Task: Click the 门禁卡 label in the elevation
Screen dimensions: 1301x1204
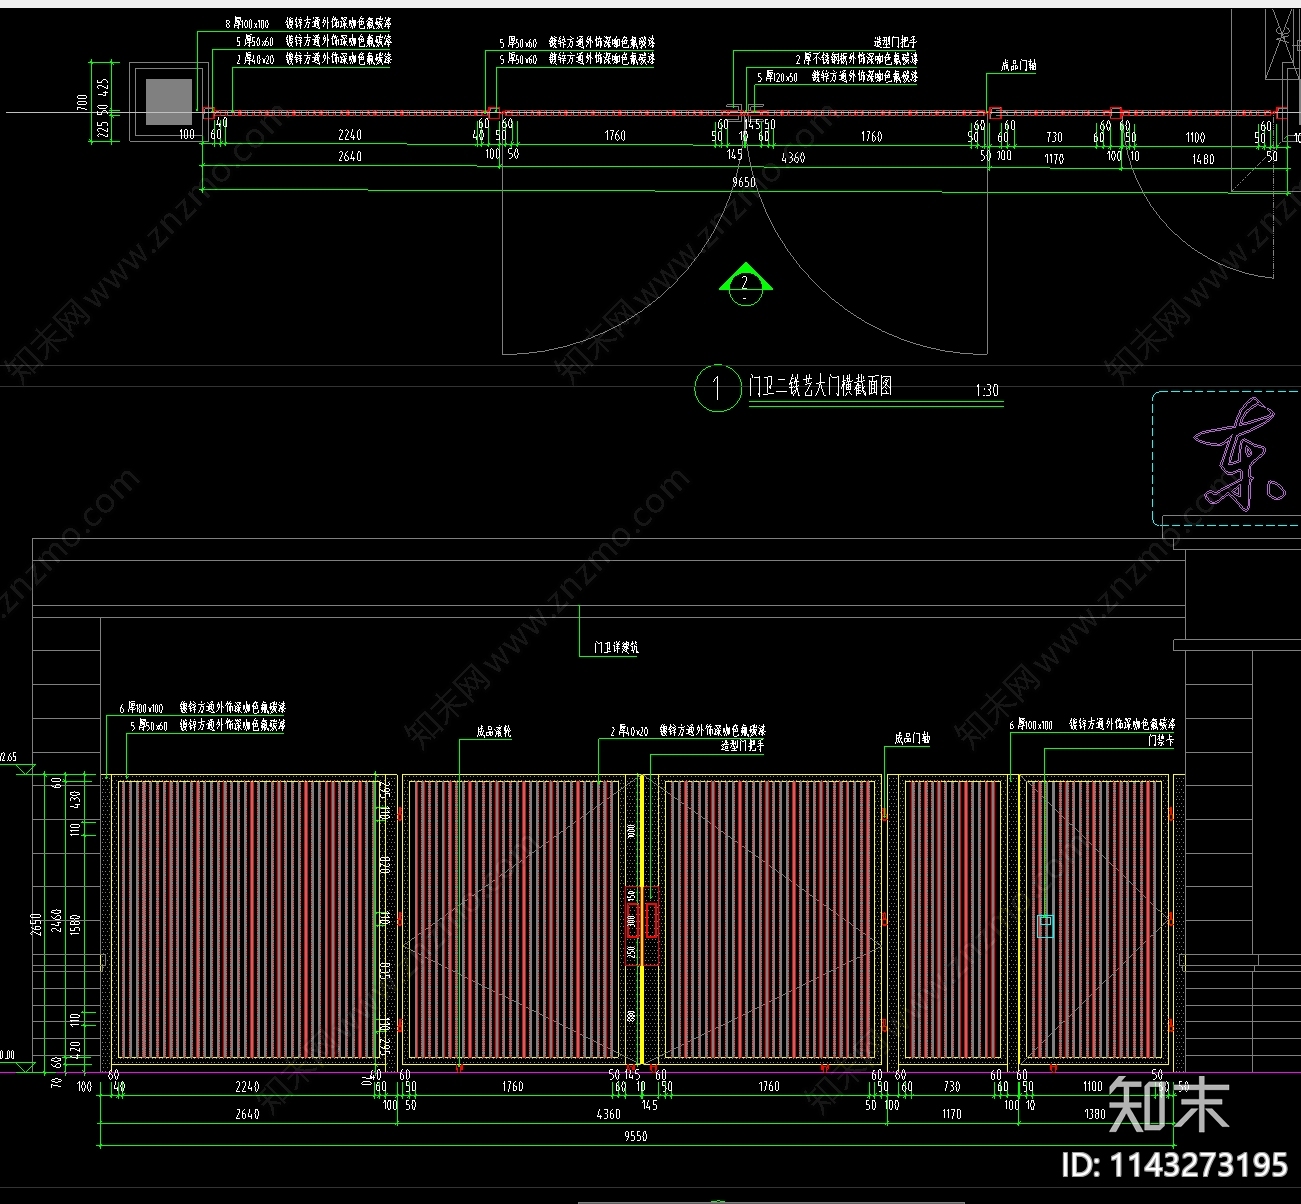Action: pos(1161,741)
